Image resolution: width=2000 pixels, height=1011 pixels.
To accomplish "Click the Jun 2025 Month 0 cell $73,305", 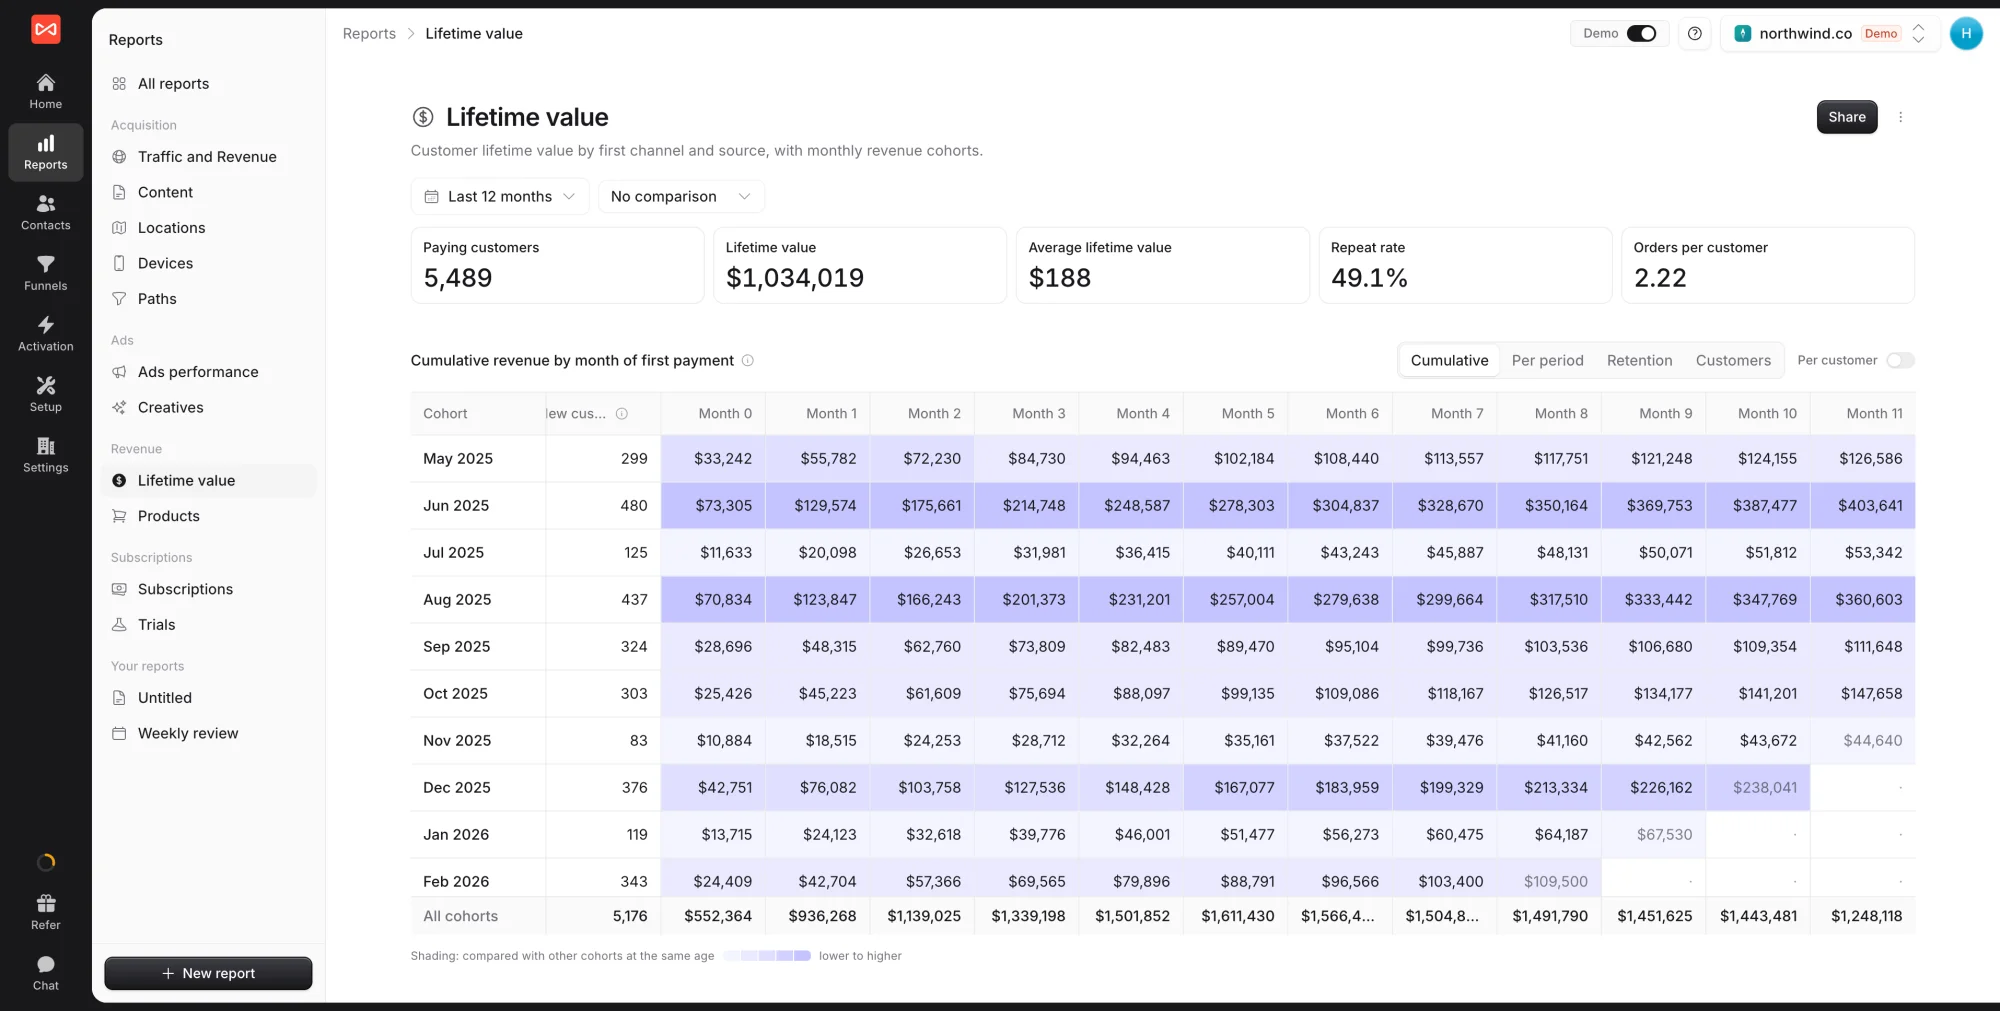I will (x=713, y=505).
